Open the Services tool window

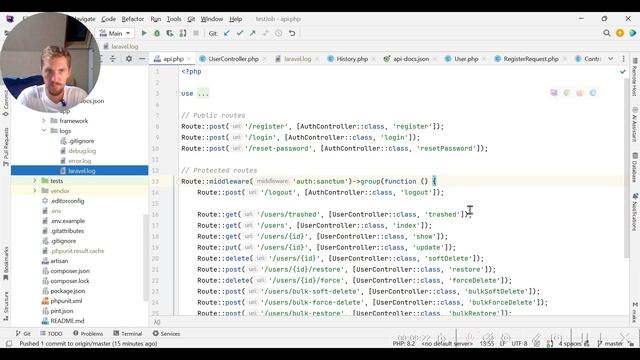166,333
